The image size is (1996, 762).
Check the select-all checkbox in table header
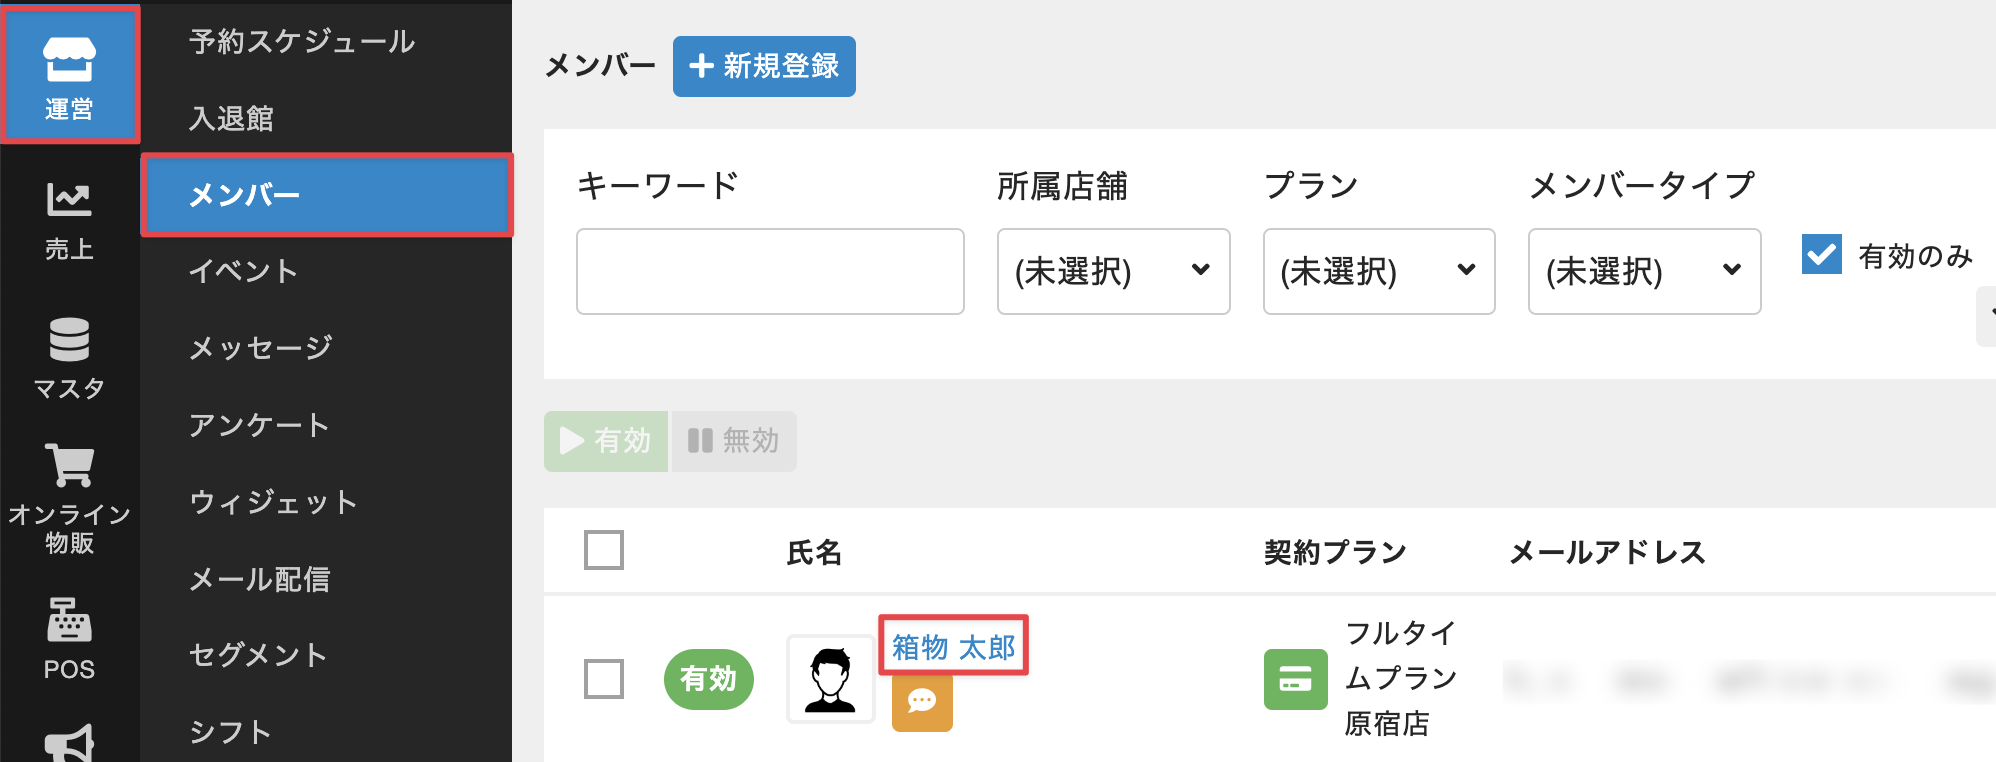click(x=604, y=550)
